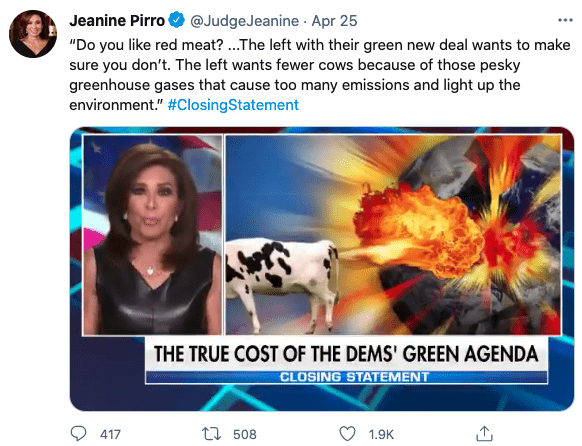582x446 pixels.
Task: Play the video on the host's frame
Action: pyautogui.click(x=153, y=235)
